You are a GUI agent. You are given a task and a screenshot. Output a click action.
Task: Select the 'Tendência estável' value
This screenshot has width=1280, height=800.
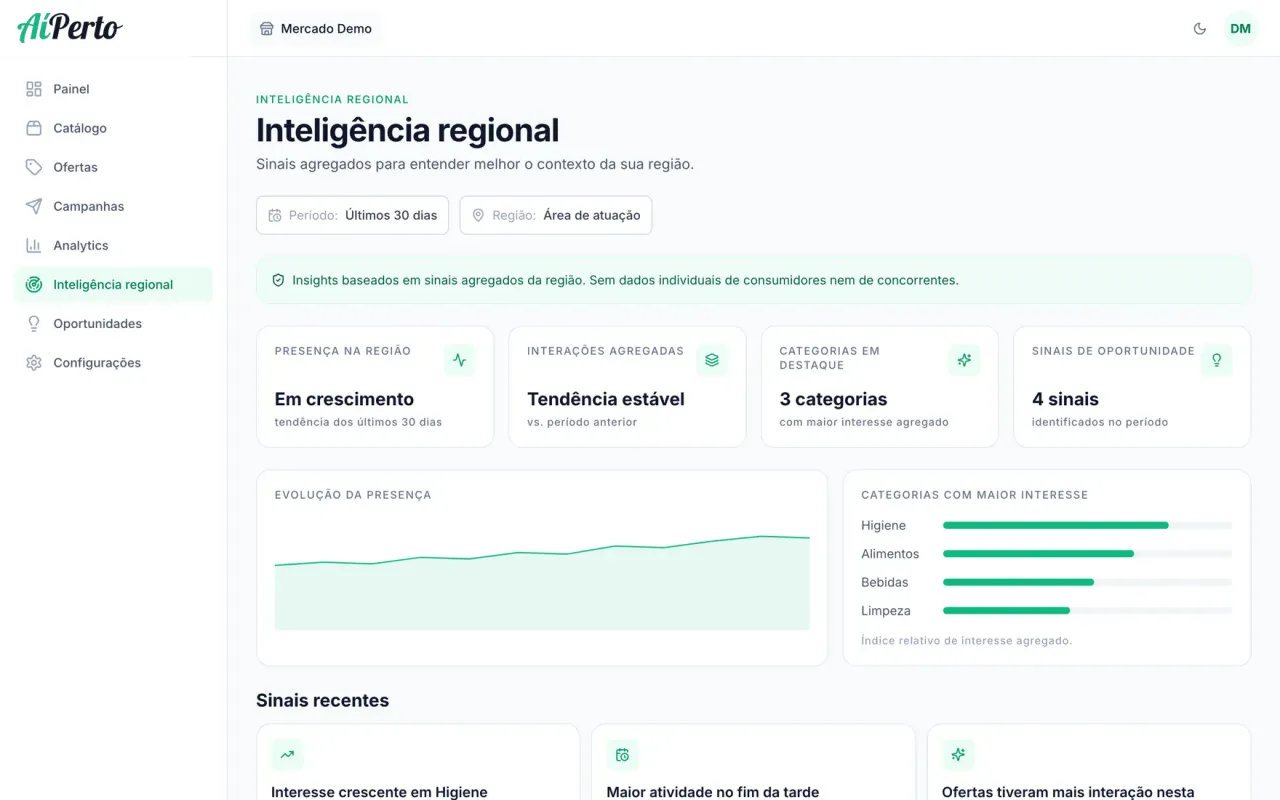(606, 399)
